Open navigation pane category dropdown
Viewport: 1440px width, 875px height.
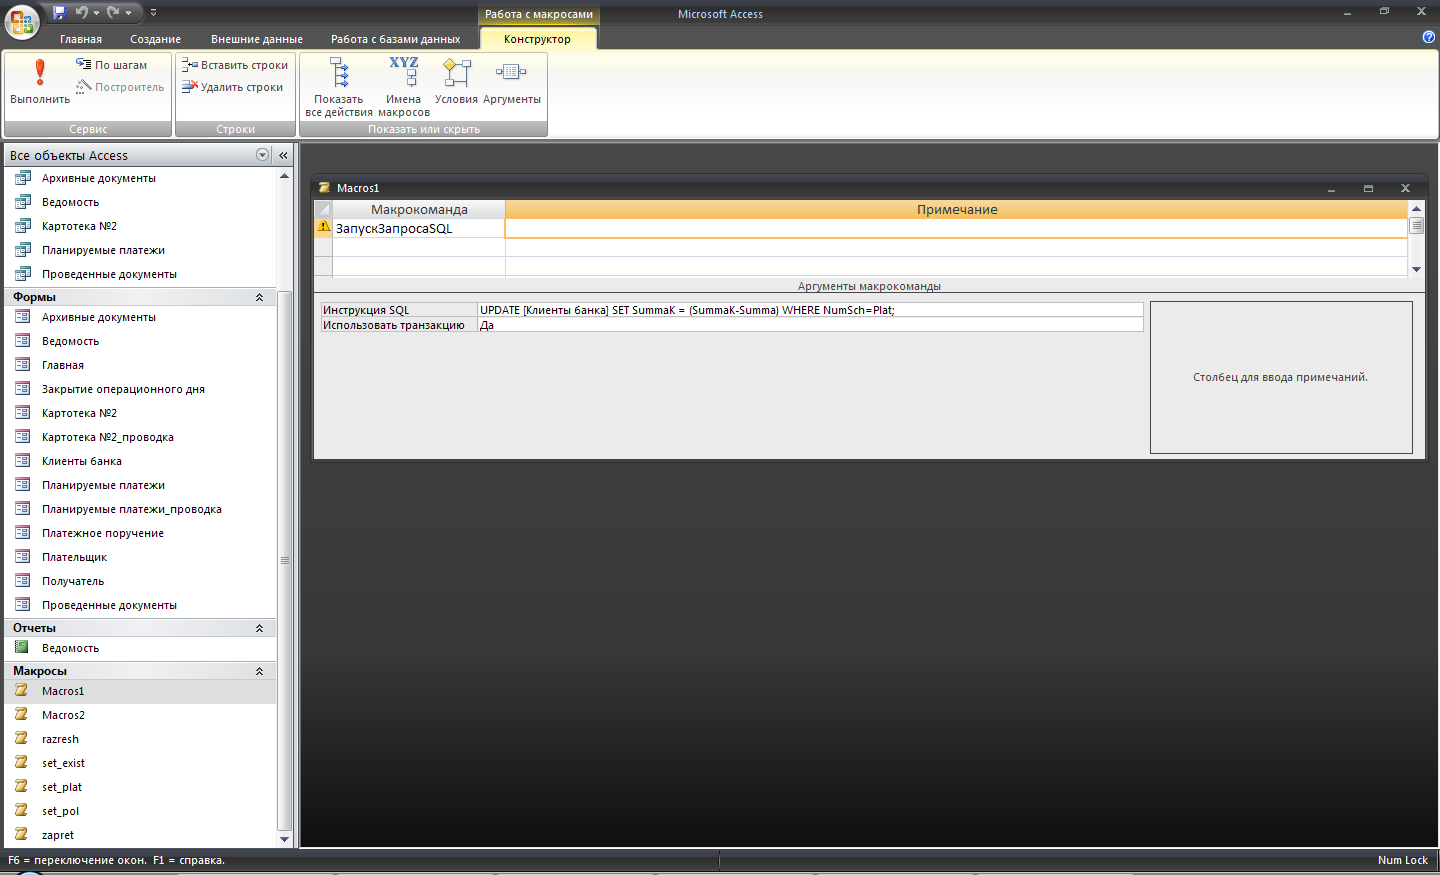tap(263, 155)
